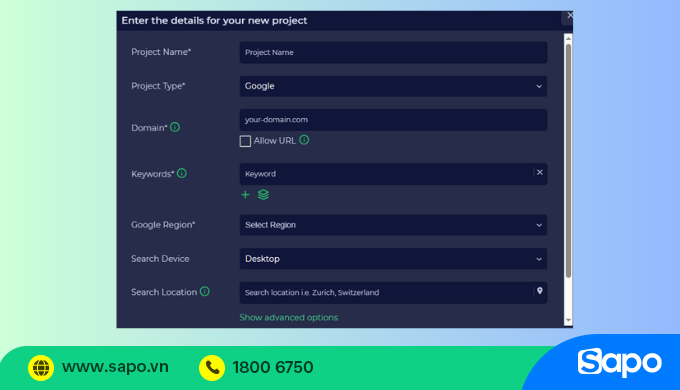The image size is (680, 390).
Task: Click the Search Location info icon
Action: [x=205, y=292]
